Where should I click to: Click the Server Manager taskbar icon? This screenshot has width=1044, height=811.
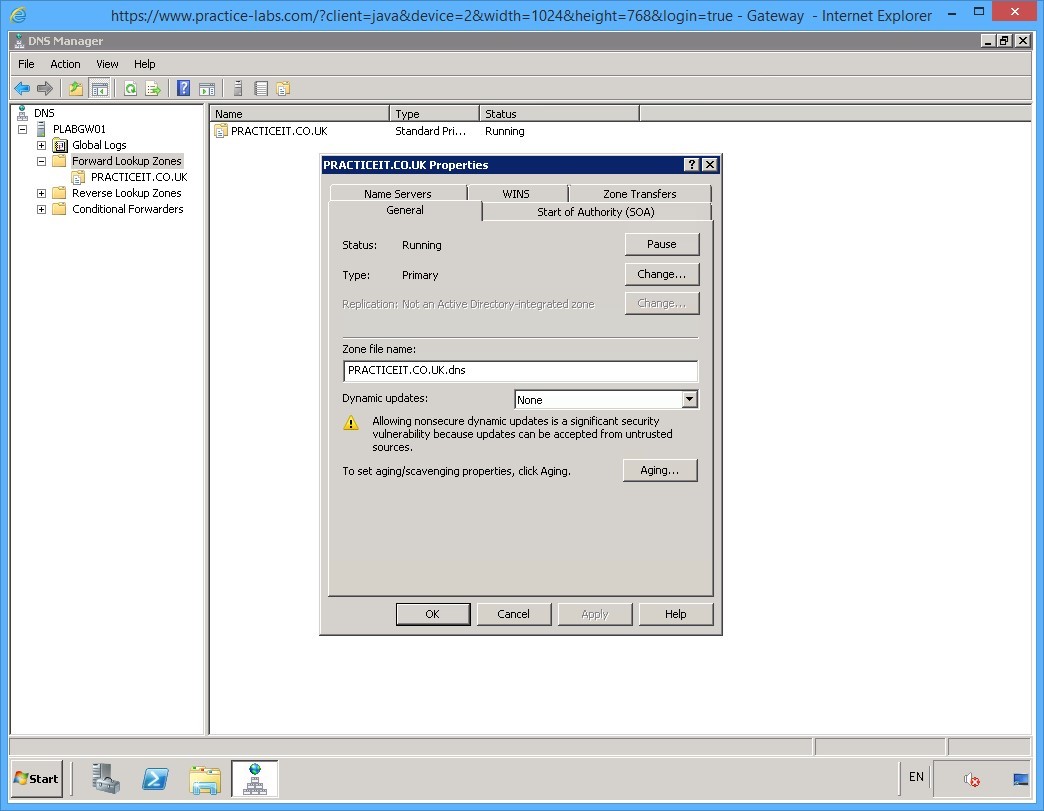[106, 779]
